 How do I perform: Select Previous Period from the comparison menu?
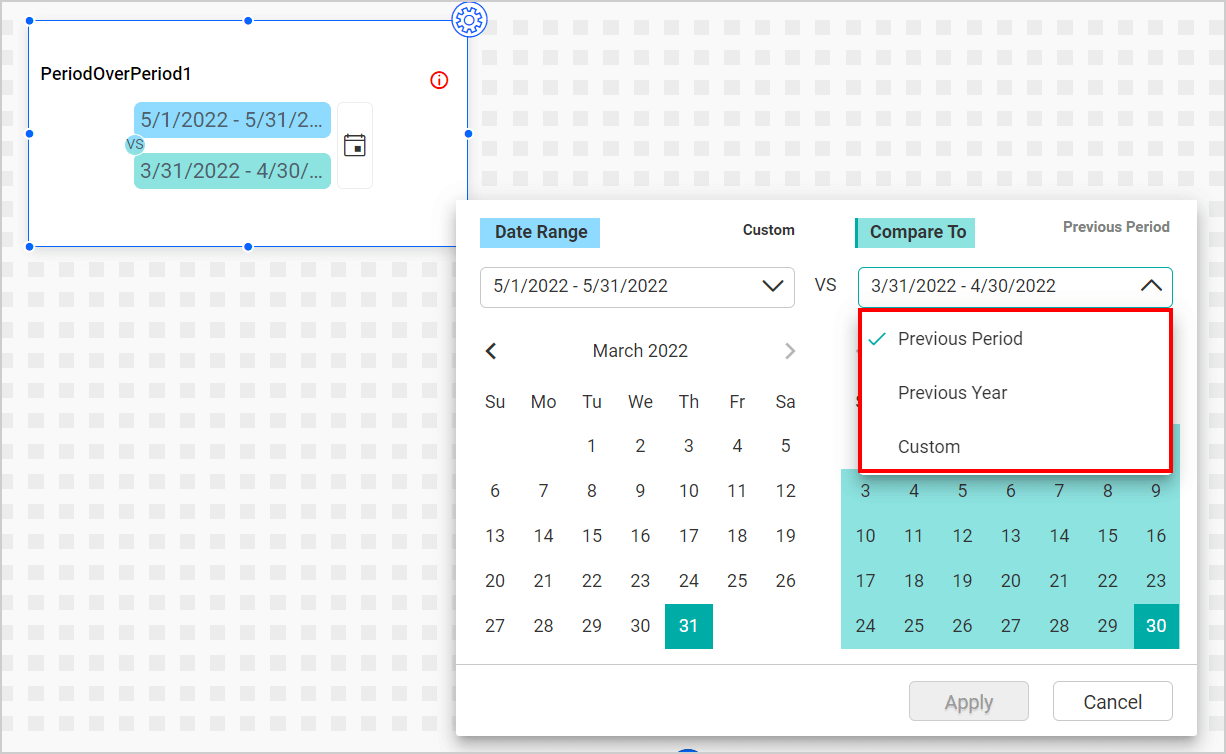pyautogui.click(x=961, y=338)
